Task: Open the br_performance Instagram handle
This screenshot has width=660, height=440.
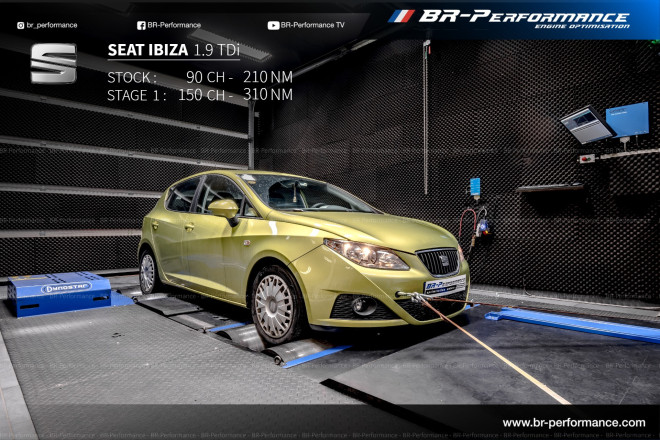Action: click(52, 25)
